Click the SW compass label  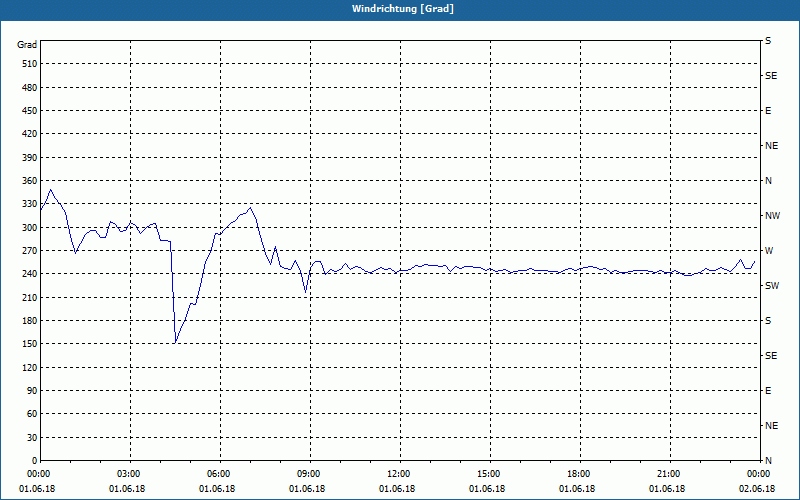[x=772, y=286]
